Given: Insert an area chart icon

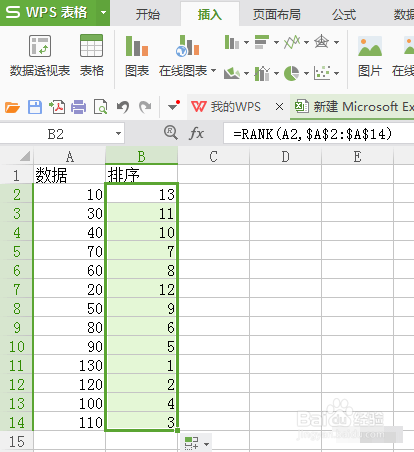Looking at the screenshot, I should 232,73.
